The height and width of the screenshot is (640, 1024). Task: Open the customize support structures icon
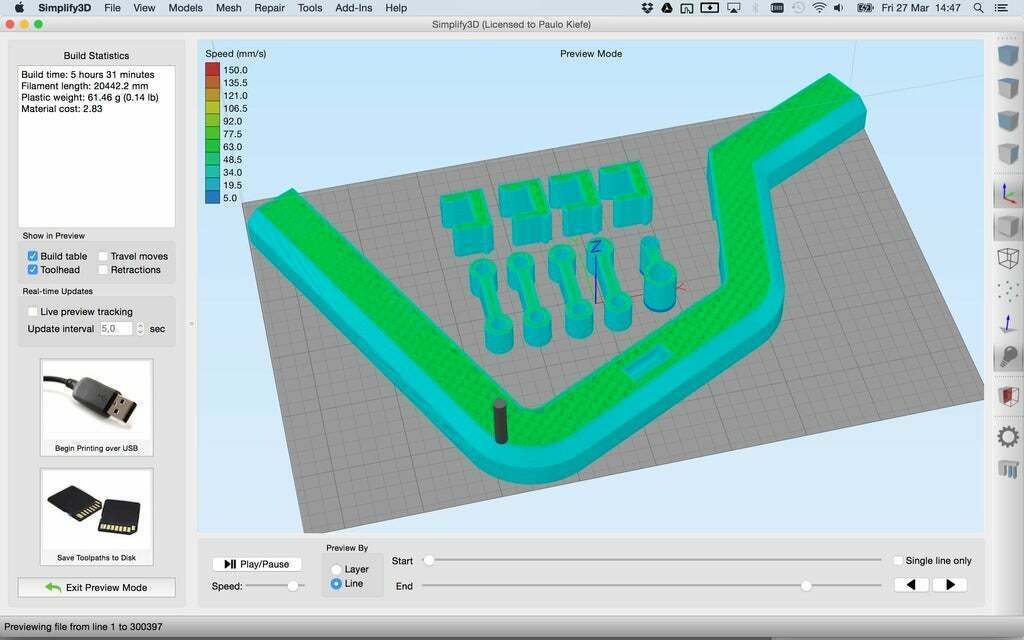click(1008, 468)
